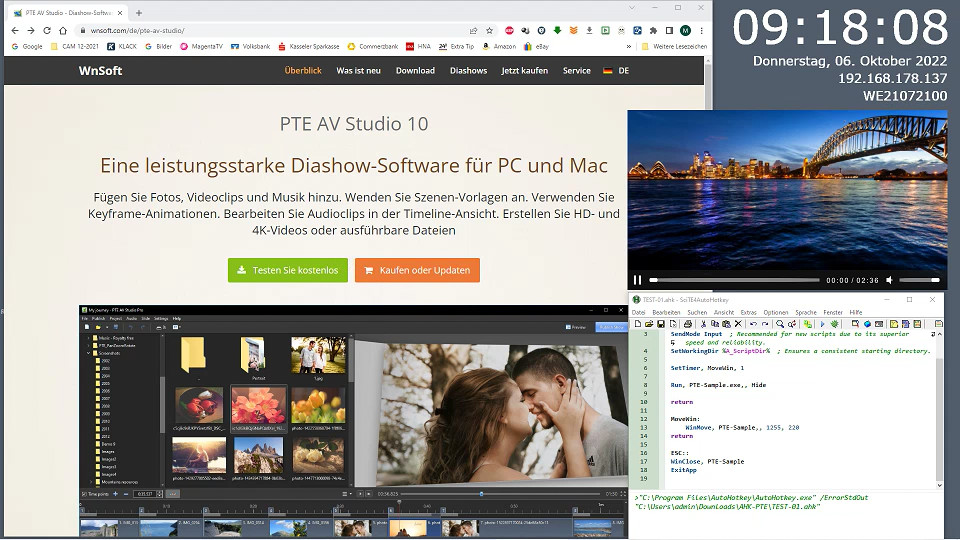Click Delete X icon in SciTE toolbar

click(738, 324)
